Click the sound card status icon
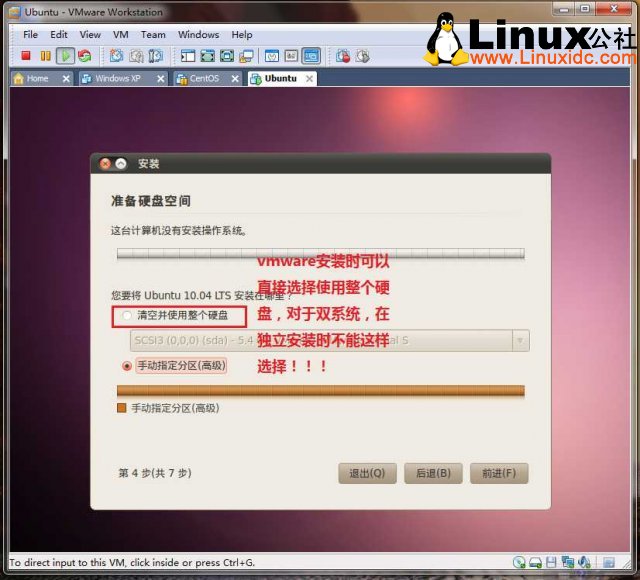Viewport: 640px width, 580px height. (x=584, y=562)
